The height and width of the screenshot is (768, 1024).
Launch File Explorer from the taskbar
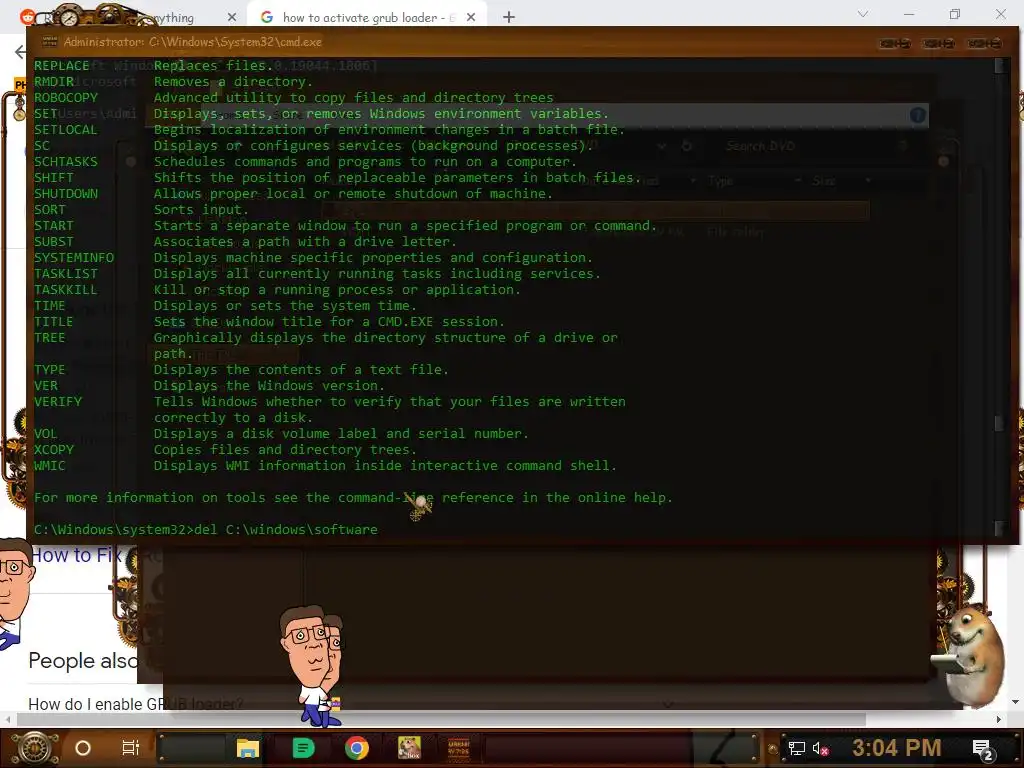point(248,748)
